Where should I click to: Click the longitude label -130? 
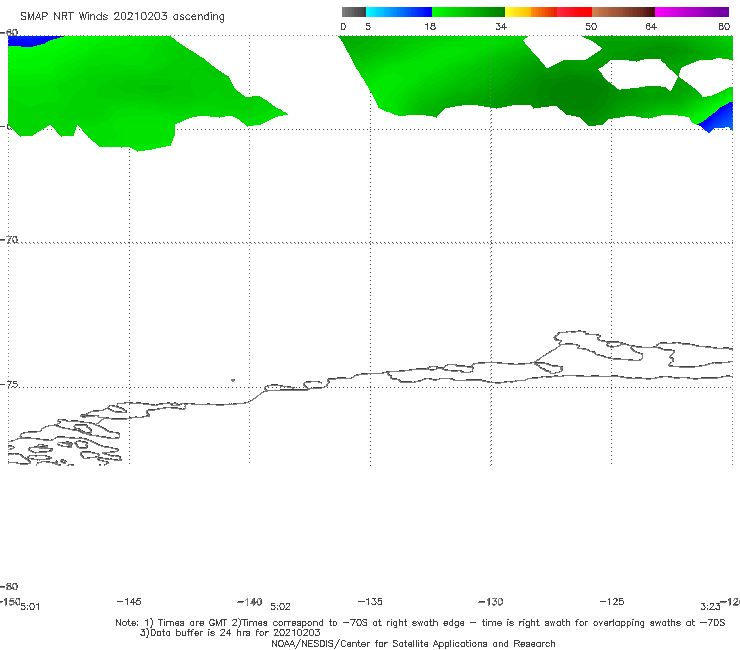(491, 602)
